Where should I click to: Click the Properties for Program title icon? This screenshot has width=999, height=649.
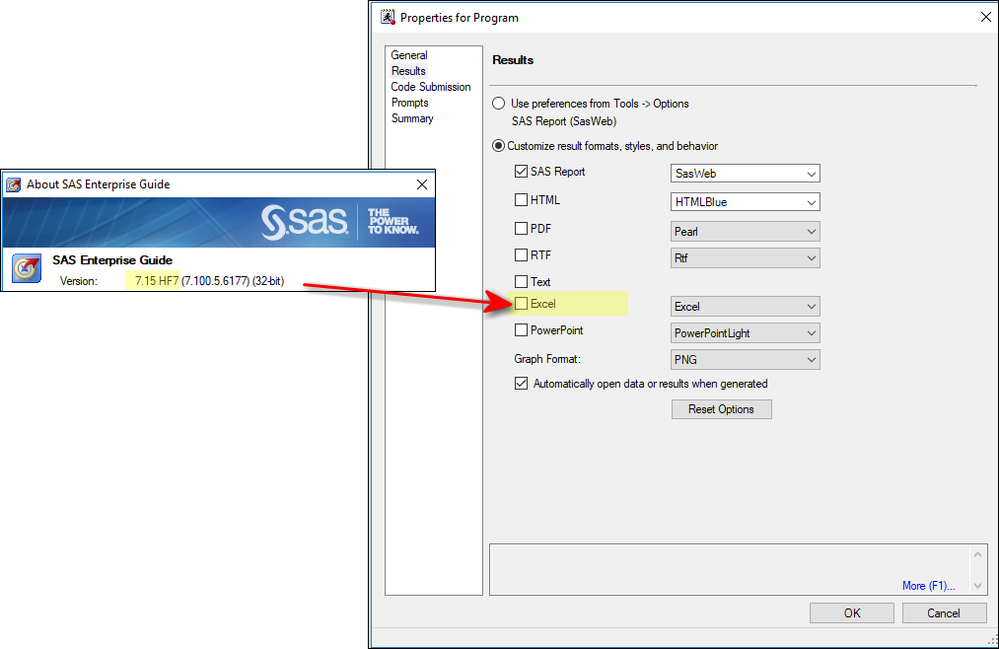[x=387, y=17]
